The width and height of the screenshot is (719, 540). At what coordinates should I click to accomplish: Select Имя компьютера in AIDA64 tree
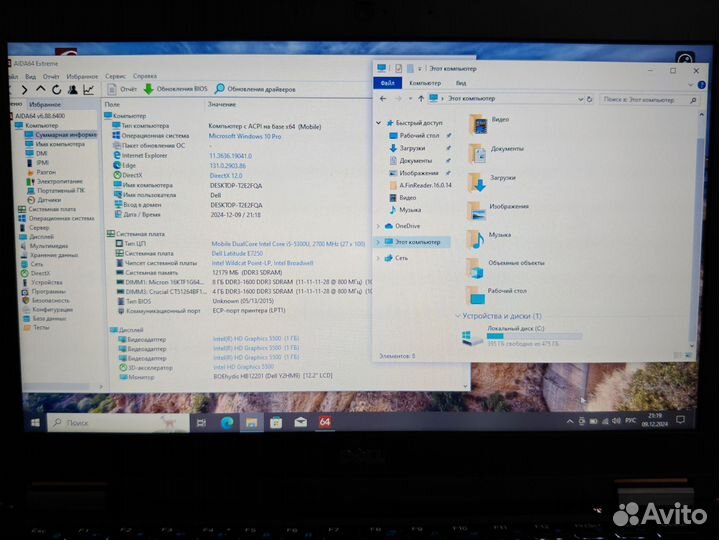(x=55, y=144)
